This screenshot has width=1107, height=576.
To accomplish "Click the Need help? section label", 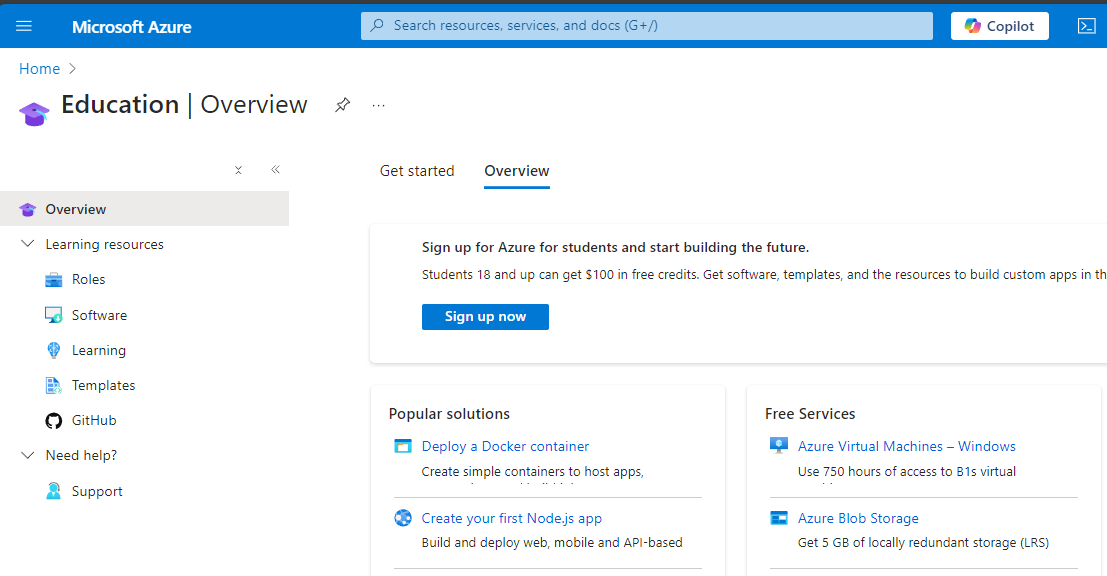I will tap(81, 455).
